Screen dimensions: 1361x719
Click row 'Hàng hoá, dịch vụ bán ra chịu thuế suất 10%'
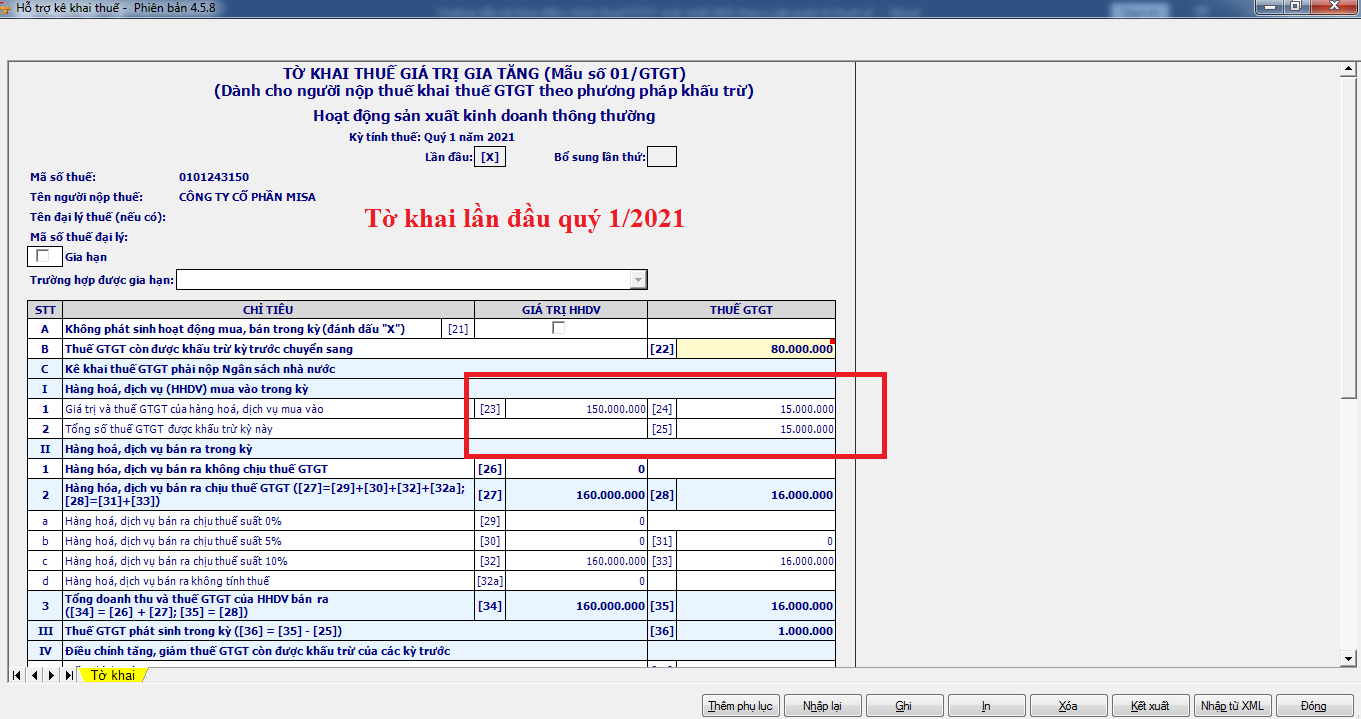[432, 561]
